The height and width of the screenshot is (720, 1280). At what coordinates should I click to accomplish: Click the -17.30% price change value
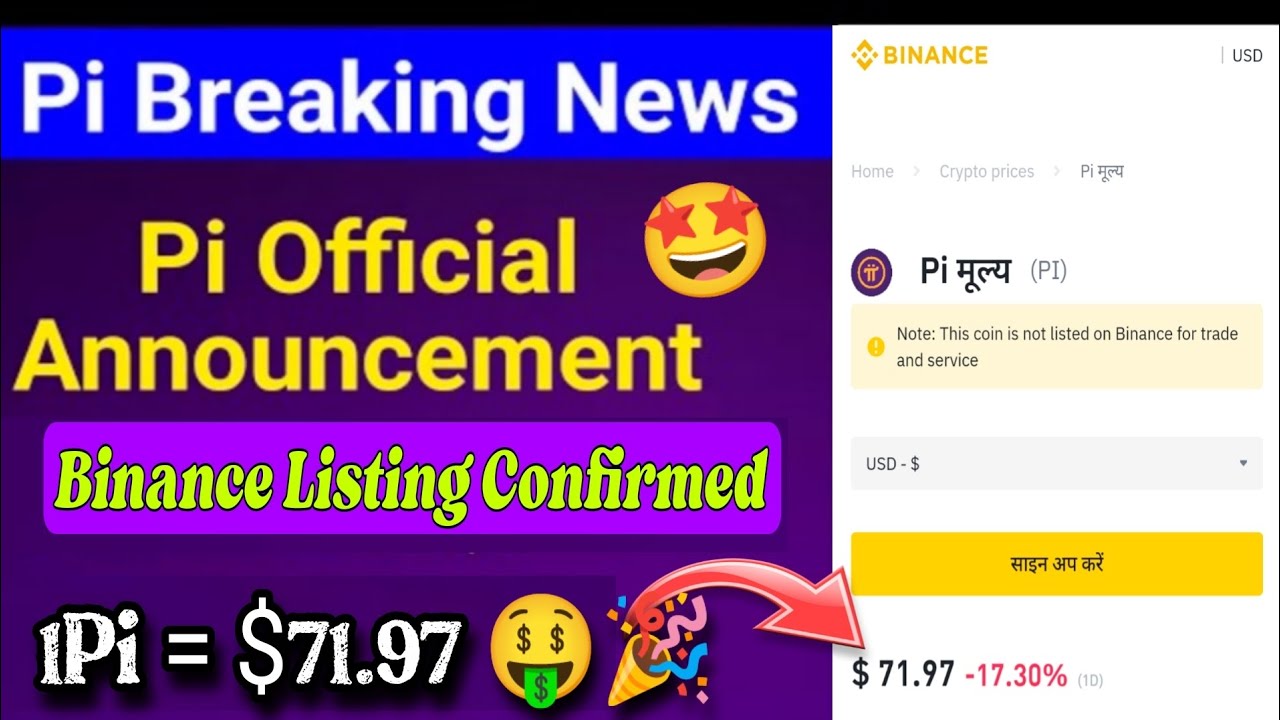pos(1016,676)
